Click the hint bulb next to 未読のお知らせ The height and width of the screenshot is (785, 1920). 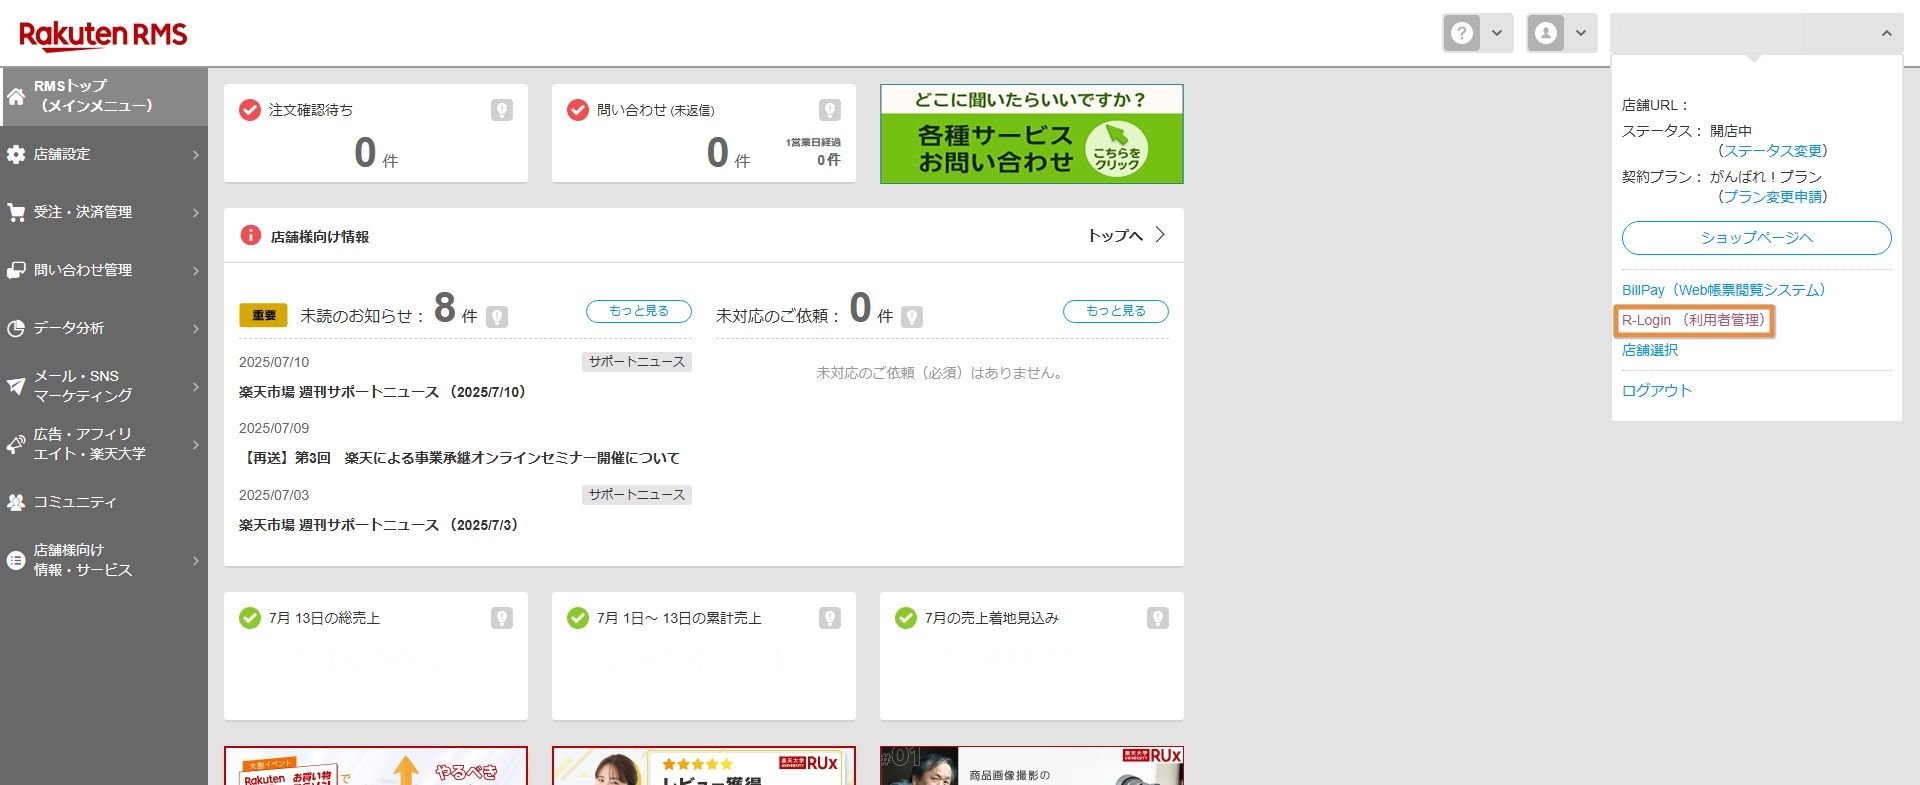497,317
